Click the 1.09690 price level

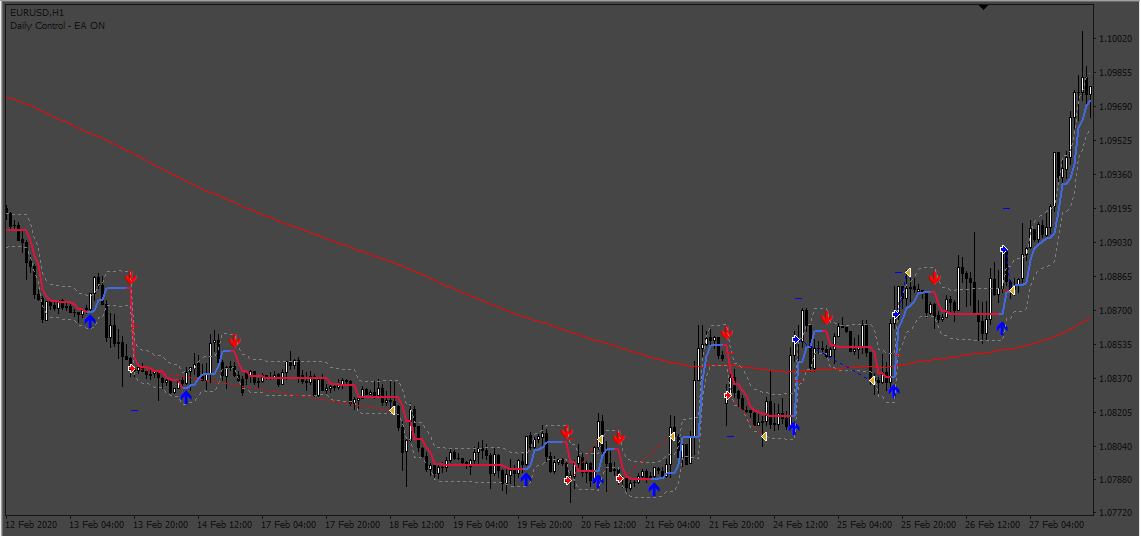pyautogui.click(x=1116, y=107)
